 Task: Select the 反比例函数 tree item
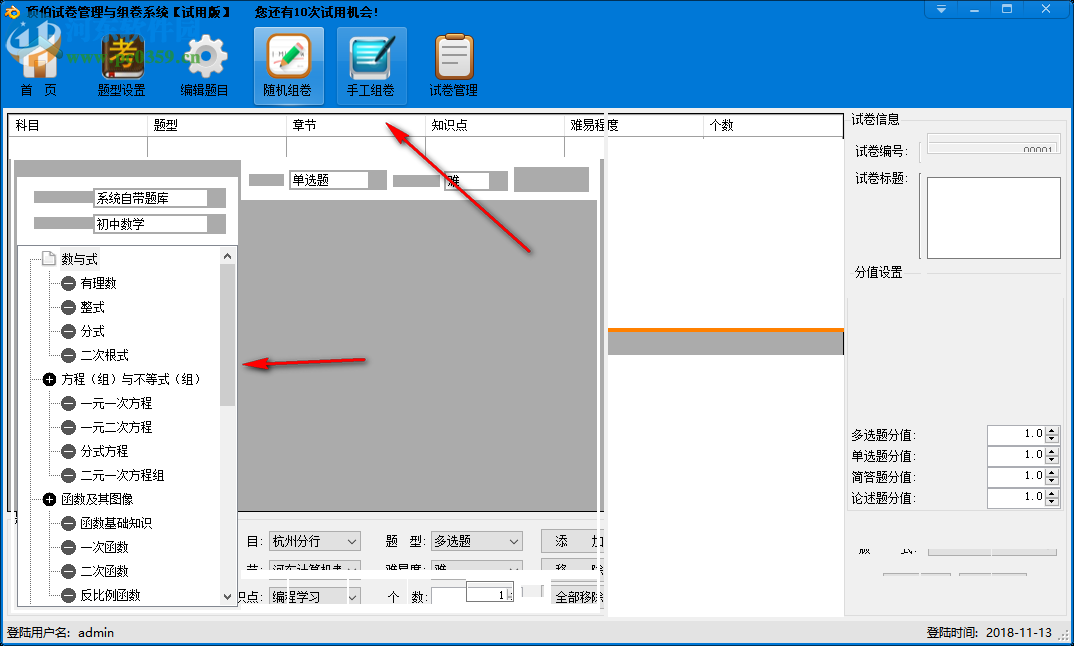pyautogui.click(x=110, y=595)
